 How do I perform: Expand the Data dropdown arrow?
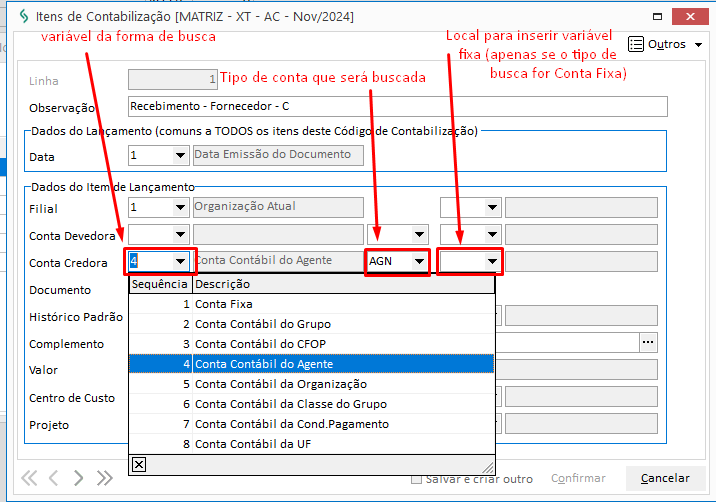tap(180, 155)
